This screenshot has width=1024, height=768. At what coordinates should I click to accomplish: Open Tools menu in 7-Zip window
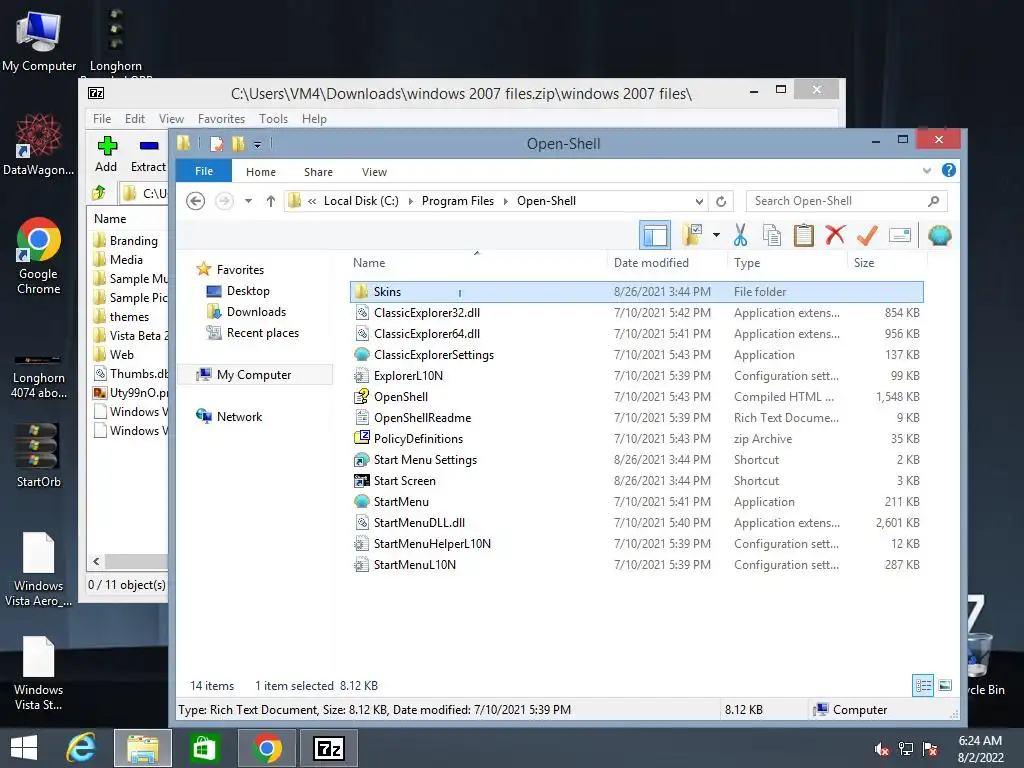[x=273, y=119]
